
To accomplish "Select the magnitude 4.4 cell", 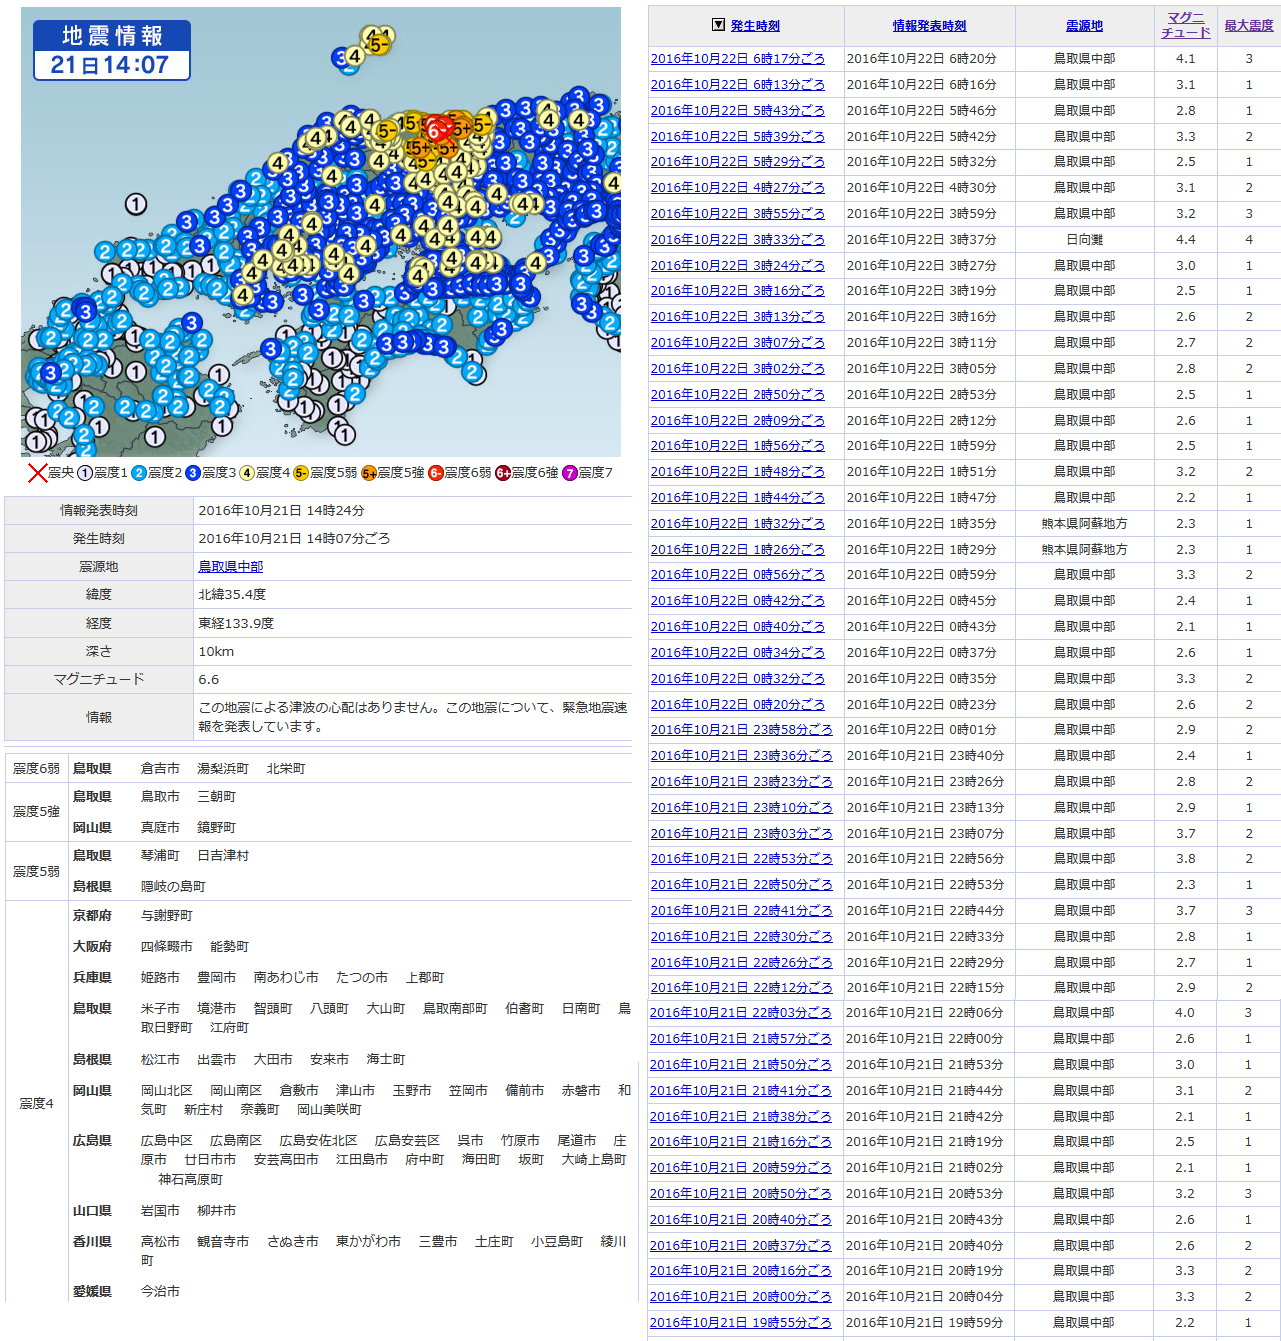I will [x=1185, y=240].
